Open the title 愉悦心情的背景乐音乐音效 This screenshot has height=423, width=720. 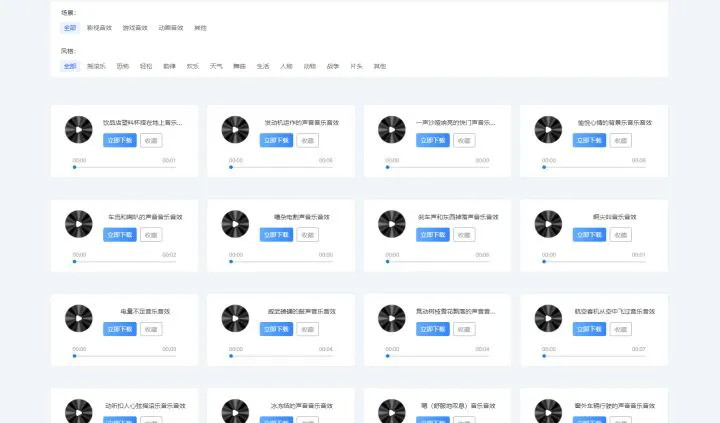coord(615,123)
